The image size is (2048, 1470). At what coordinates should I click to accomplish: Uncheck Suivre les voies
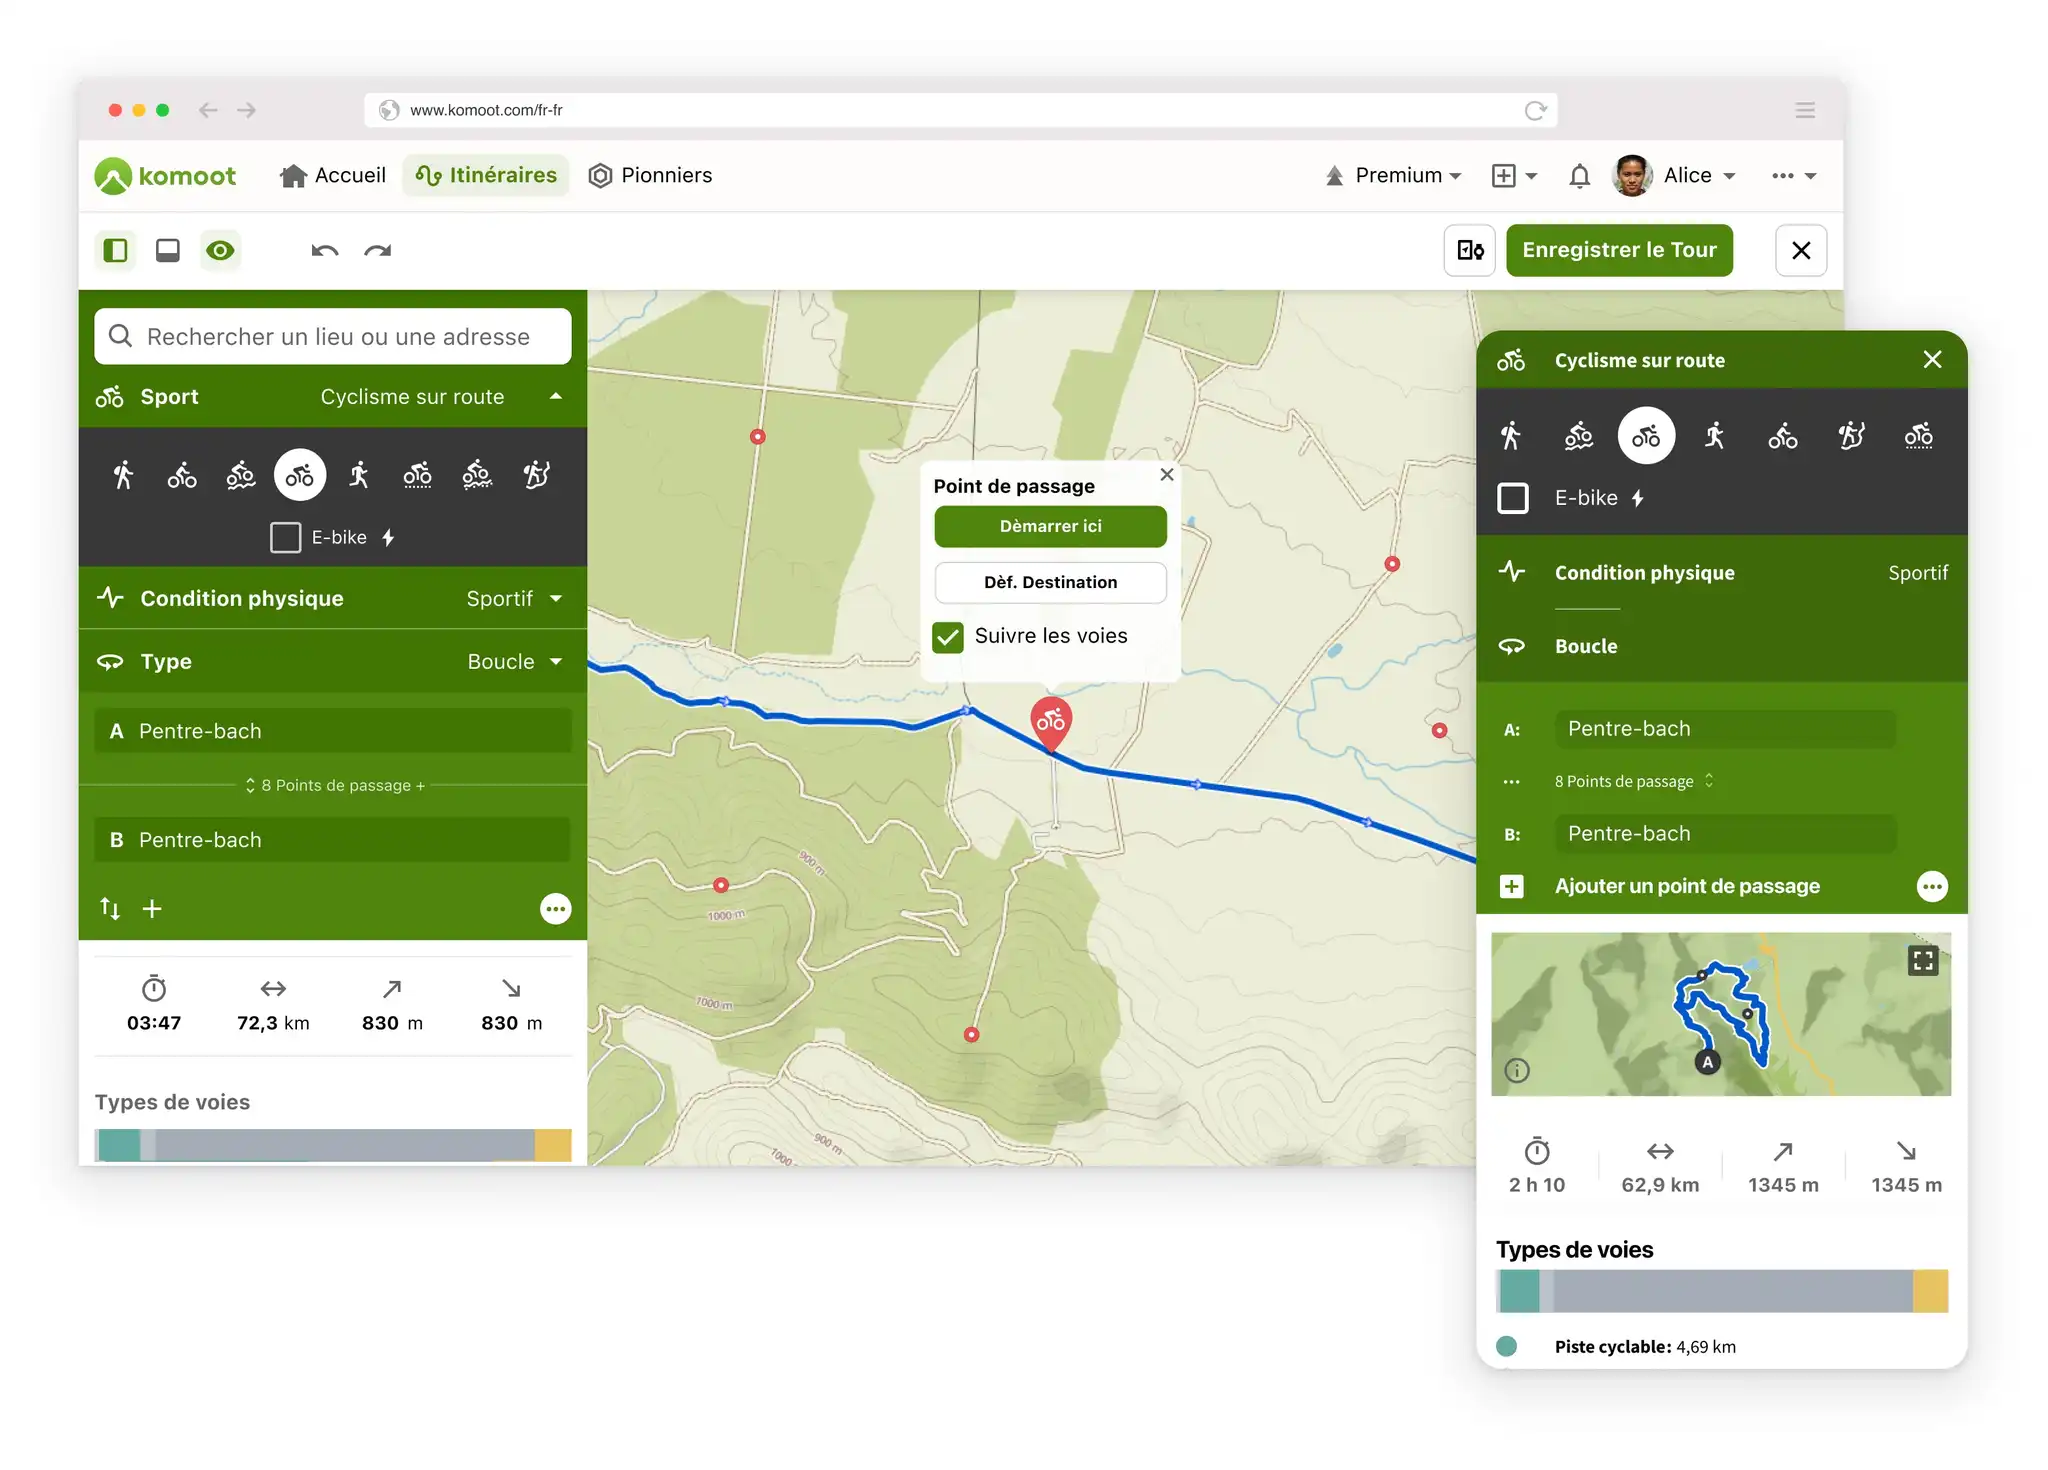[x=948, y=637]
